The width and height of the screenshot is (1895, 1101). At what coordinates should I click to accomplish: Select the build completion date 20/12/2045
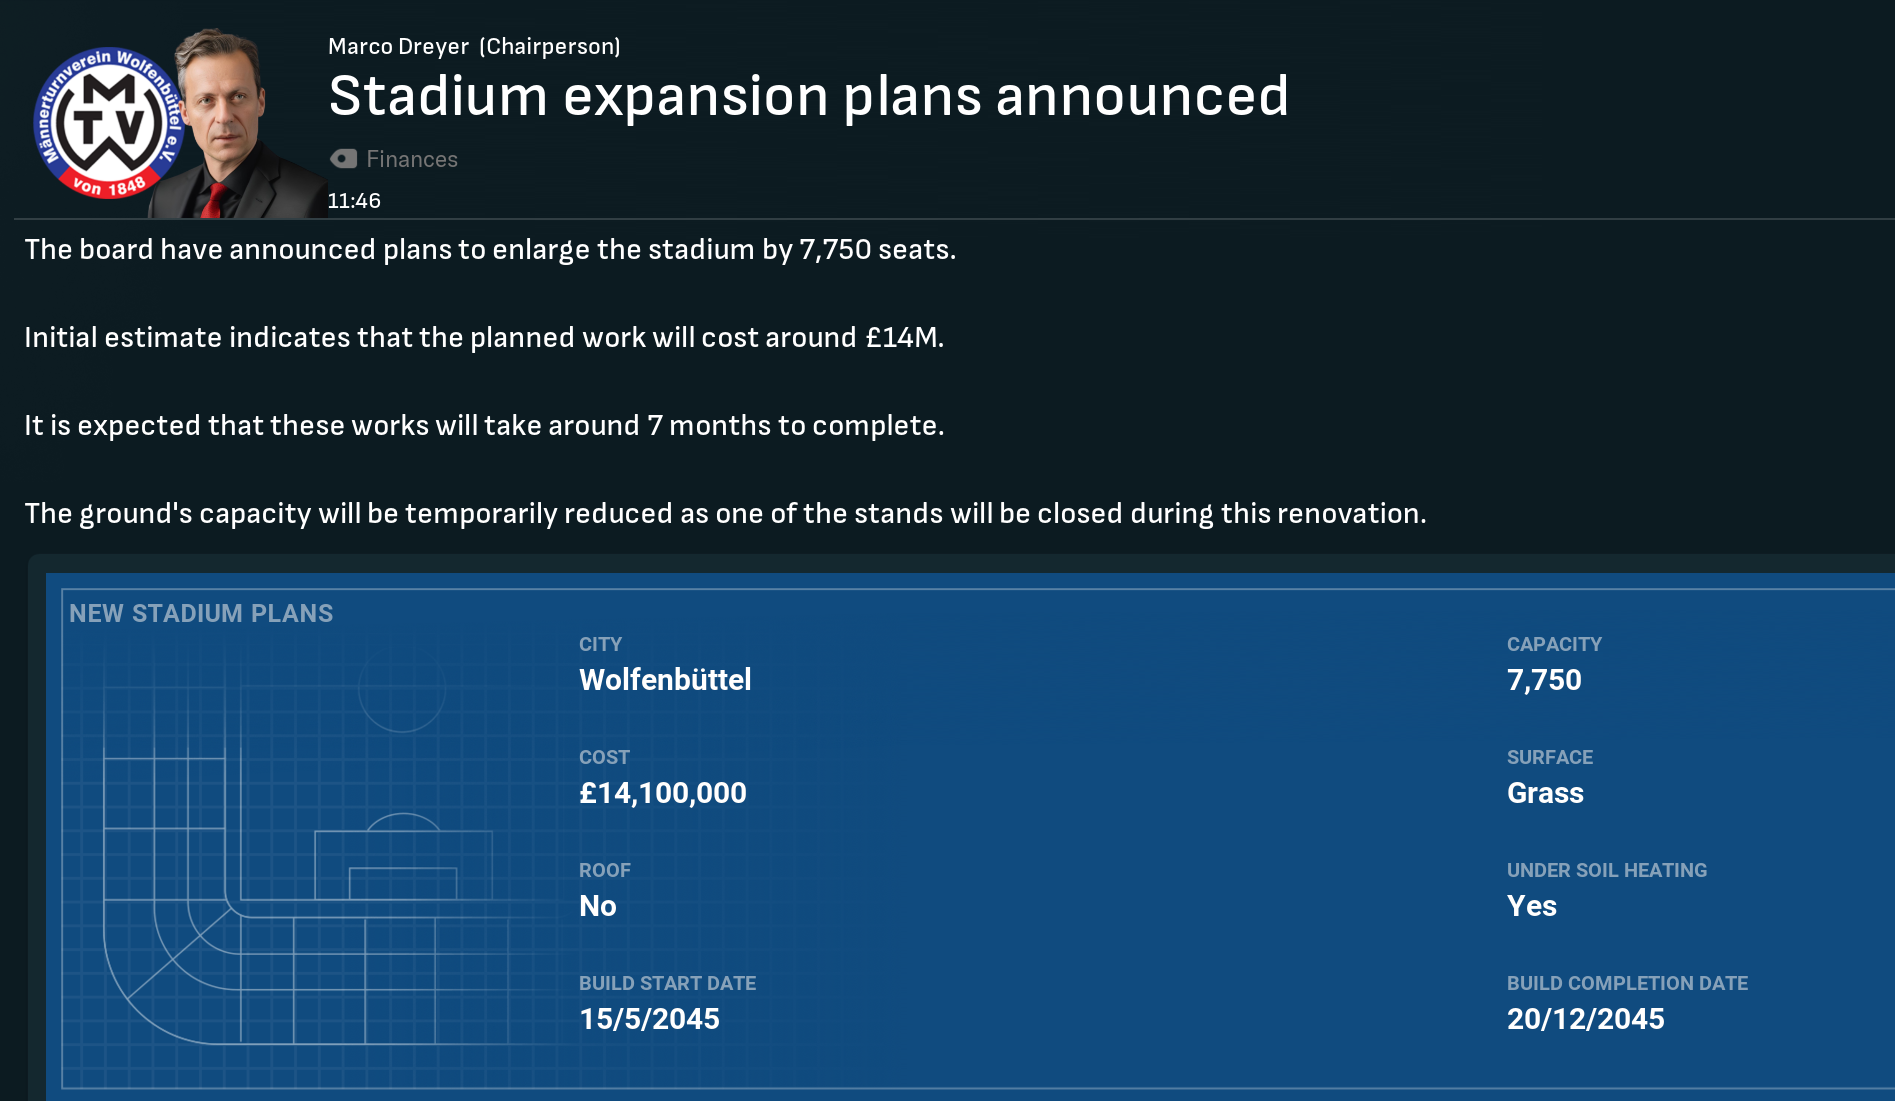pos(1585,1019)
